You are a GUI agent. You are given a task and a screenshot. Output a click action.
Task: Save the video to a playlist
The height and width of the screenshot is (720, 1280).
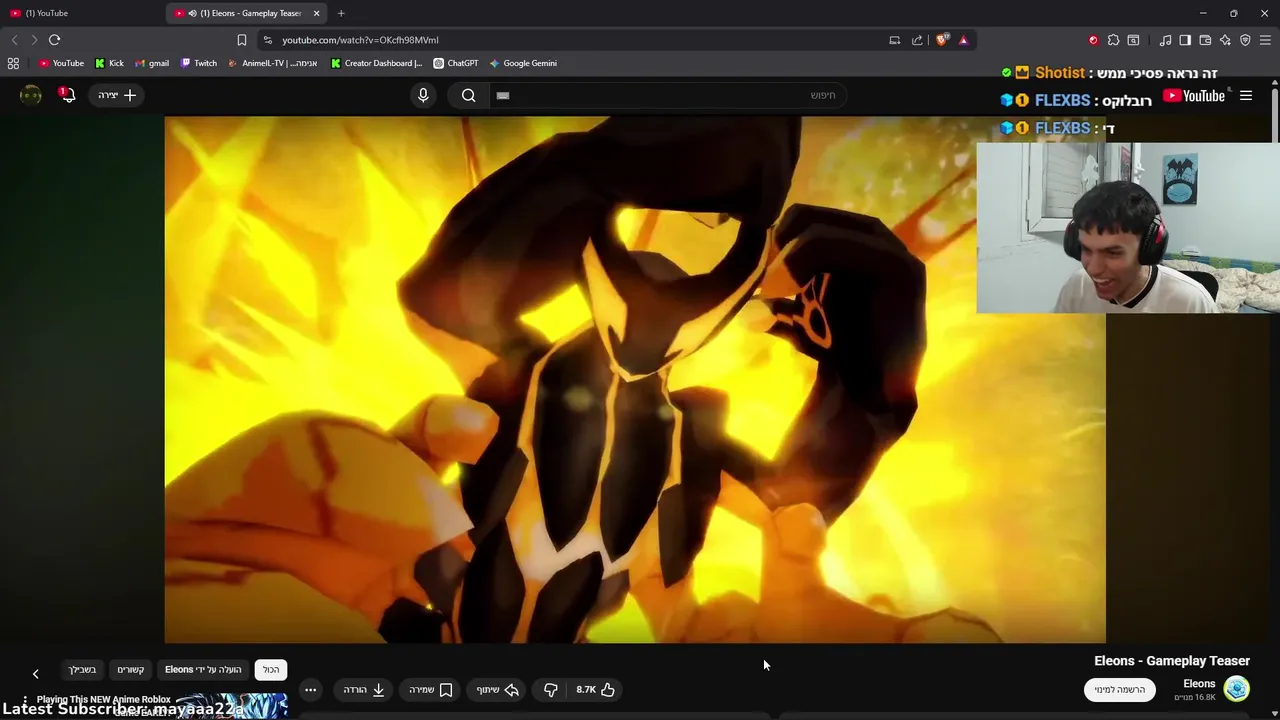431,690
